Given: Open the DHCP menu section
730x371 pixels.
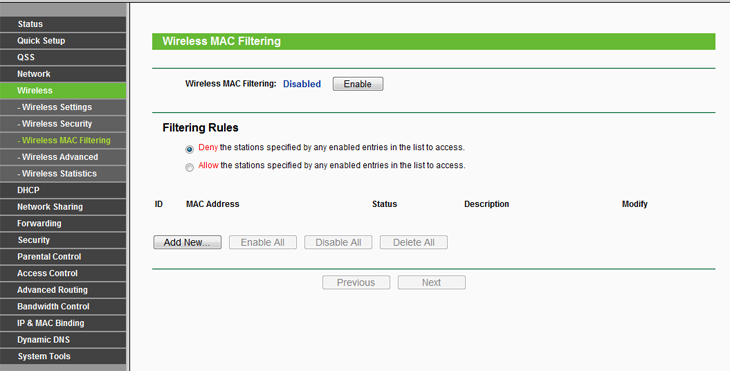Looking at the screenshot, I should point(63,190).
